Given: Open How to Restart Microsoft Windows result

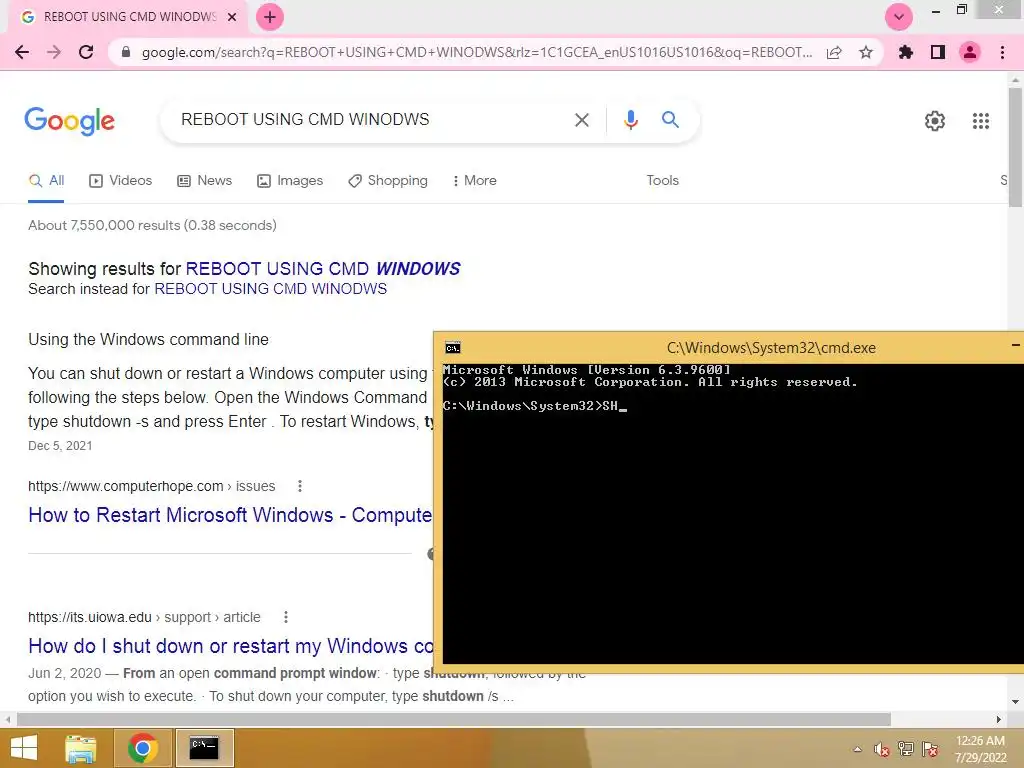Looking at the screenshot, I should pos(230,515).
